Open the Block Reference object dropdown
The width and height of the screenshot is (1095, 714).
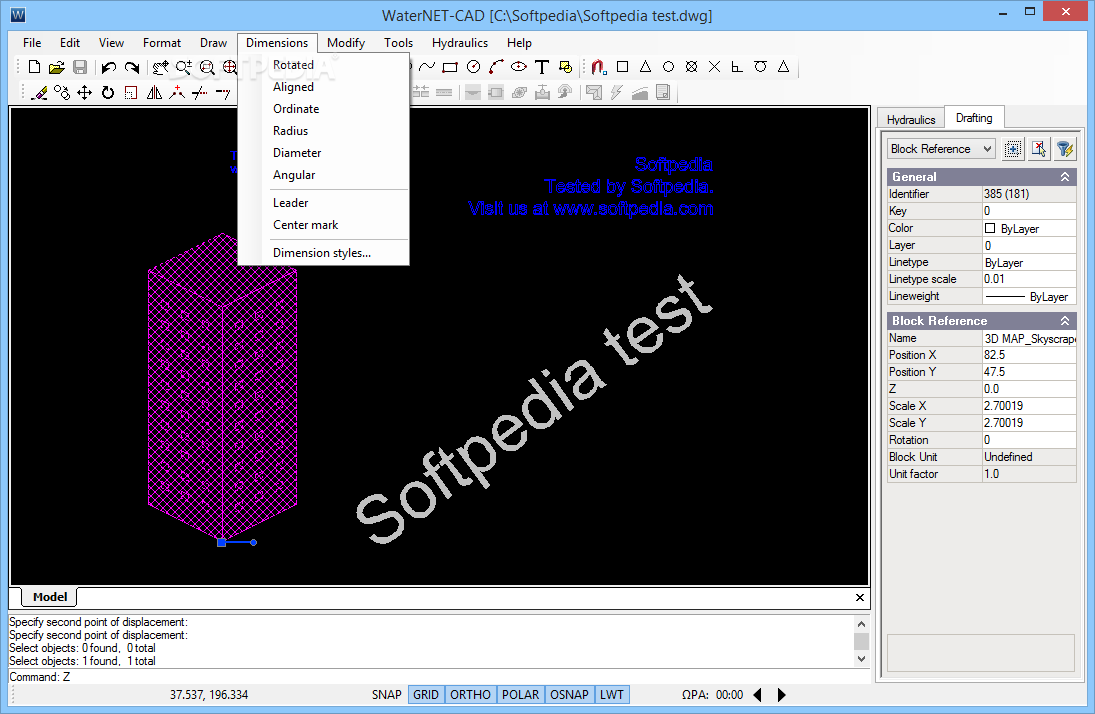click(941, 149)
